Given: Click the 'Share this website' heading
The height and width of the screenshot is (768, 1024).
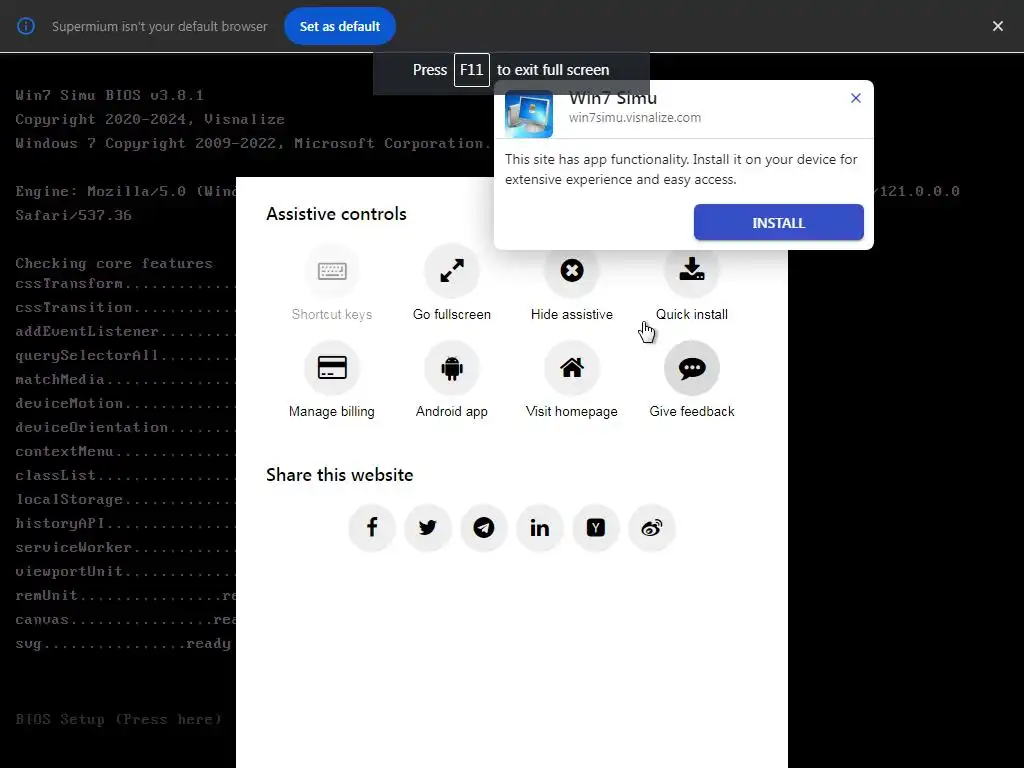Looking at the screenshot, I should 340,475.
